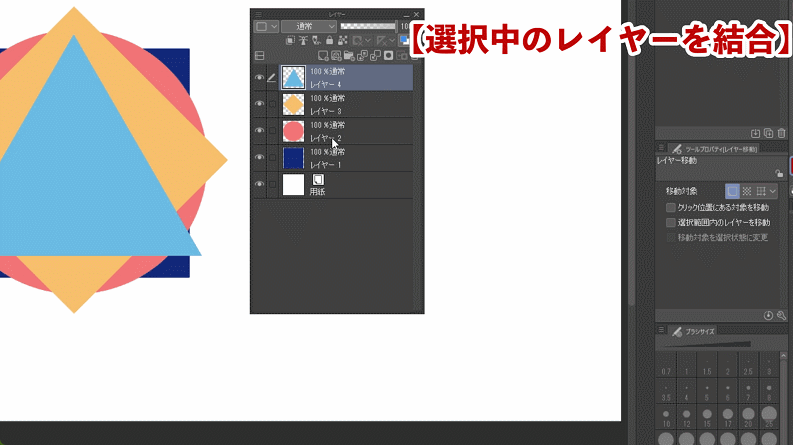Image resolution: width=793 pixels, height=445 pixels.
Task: Open tool property panel hamburger menu
Action: click(661, 148)
